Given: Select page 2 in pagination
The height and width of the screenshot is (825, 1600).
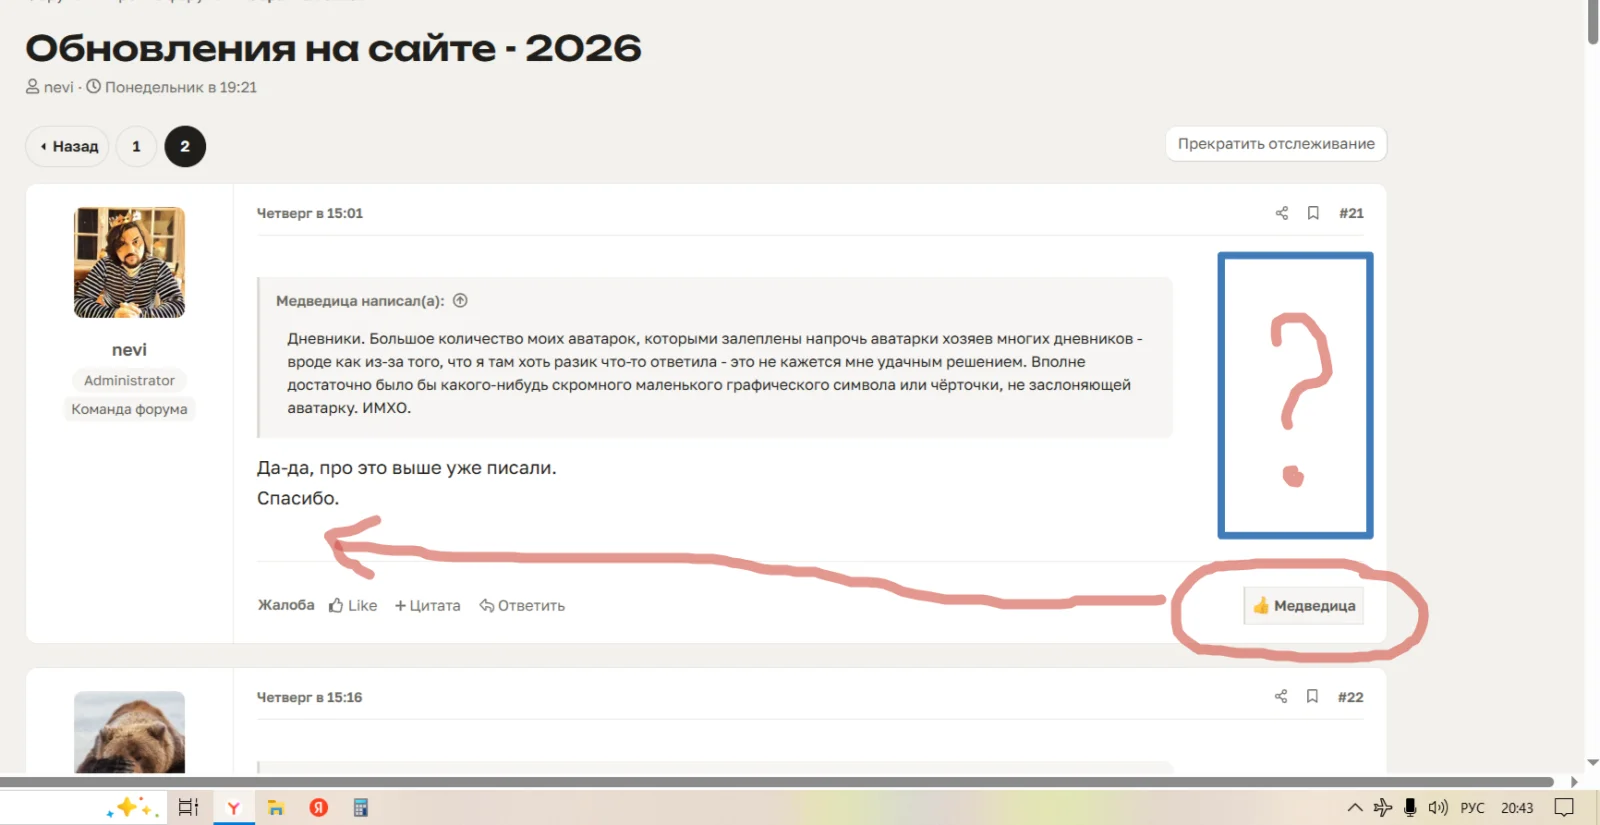Looking at the screenshot, I should (185, 146).
